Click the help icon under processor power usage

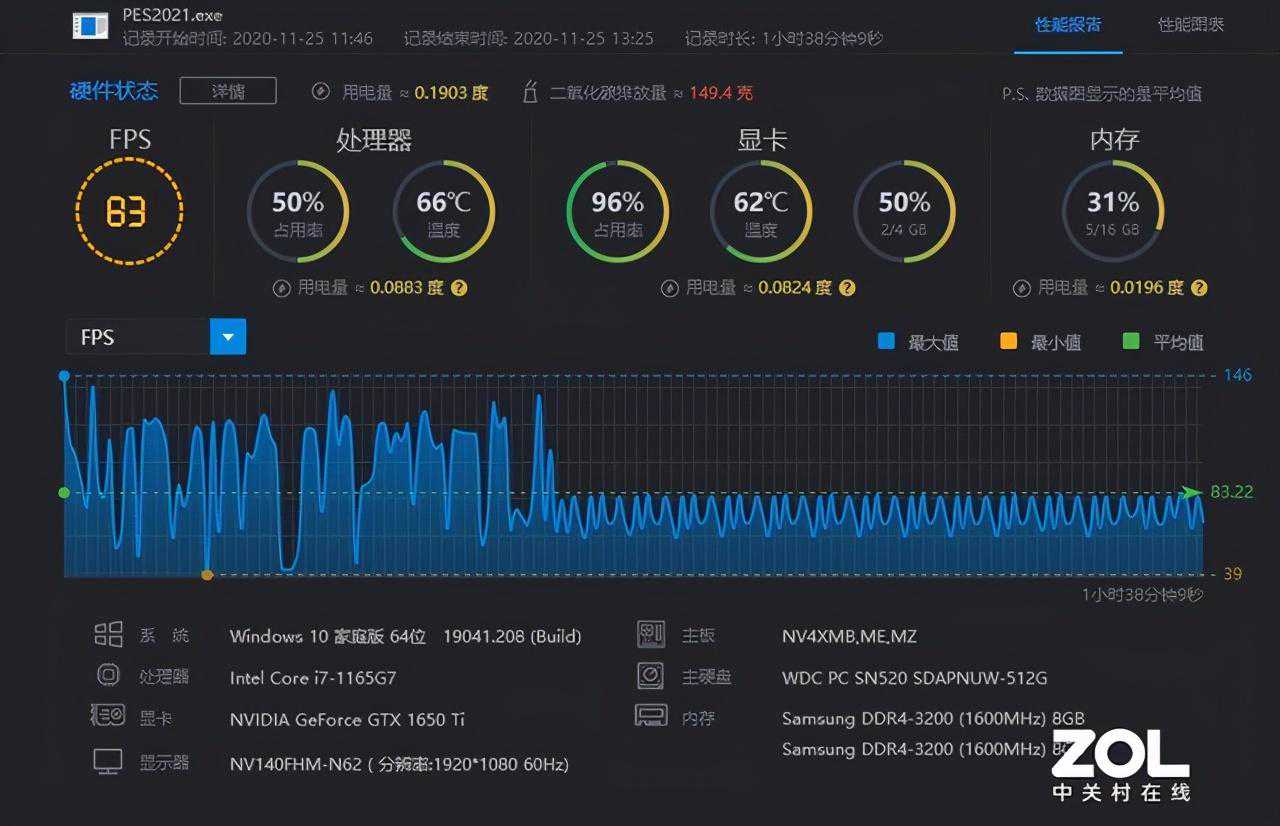click(459, 288)
